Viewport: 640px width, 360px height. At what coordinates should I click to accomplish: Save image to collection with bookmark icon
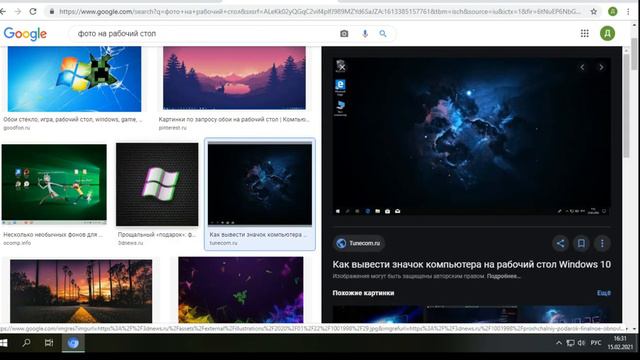pos(581,244)
